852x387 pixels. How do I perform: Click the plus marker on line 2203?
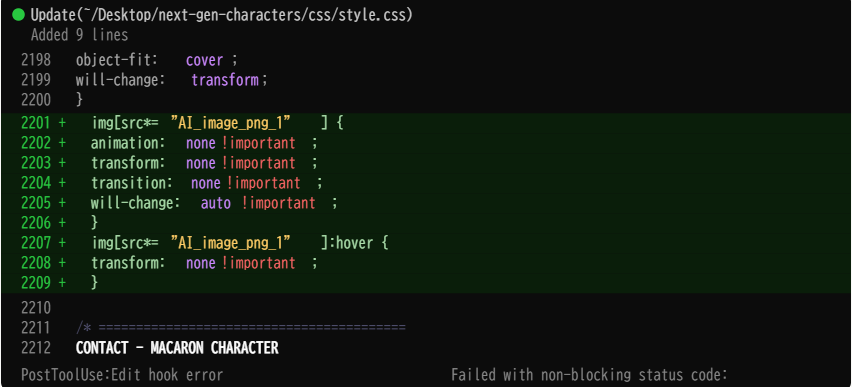[x=62, y=164]
